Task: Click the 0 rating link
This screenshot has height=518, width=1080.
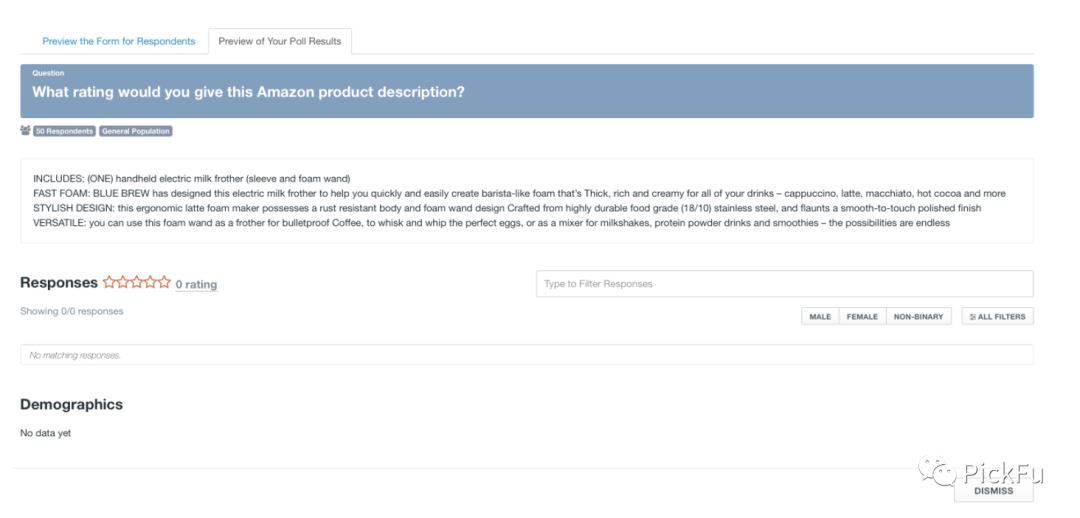Action: point(196,284)
